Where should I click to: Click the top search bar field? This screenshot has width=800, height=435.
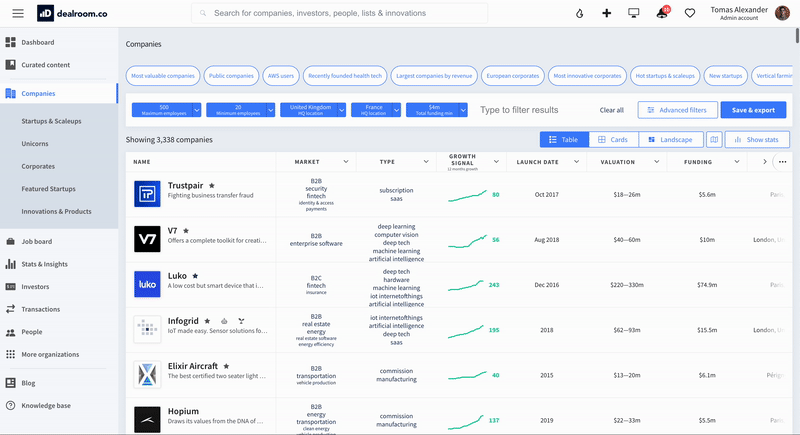pos(339,13)
